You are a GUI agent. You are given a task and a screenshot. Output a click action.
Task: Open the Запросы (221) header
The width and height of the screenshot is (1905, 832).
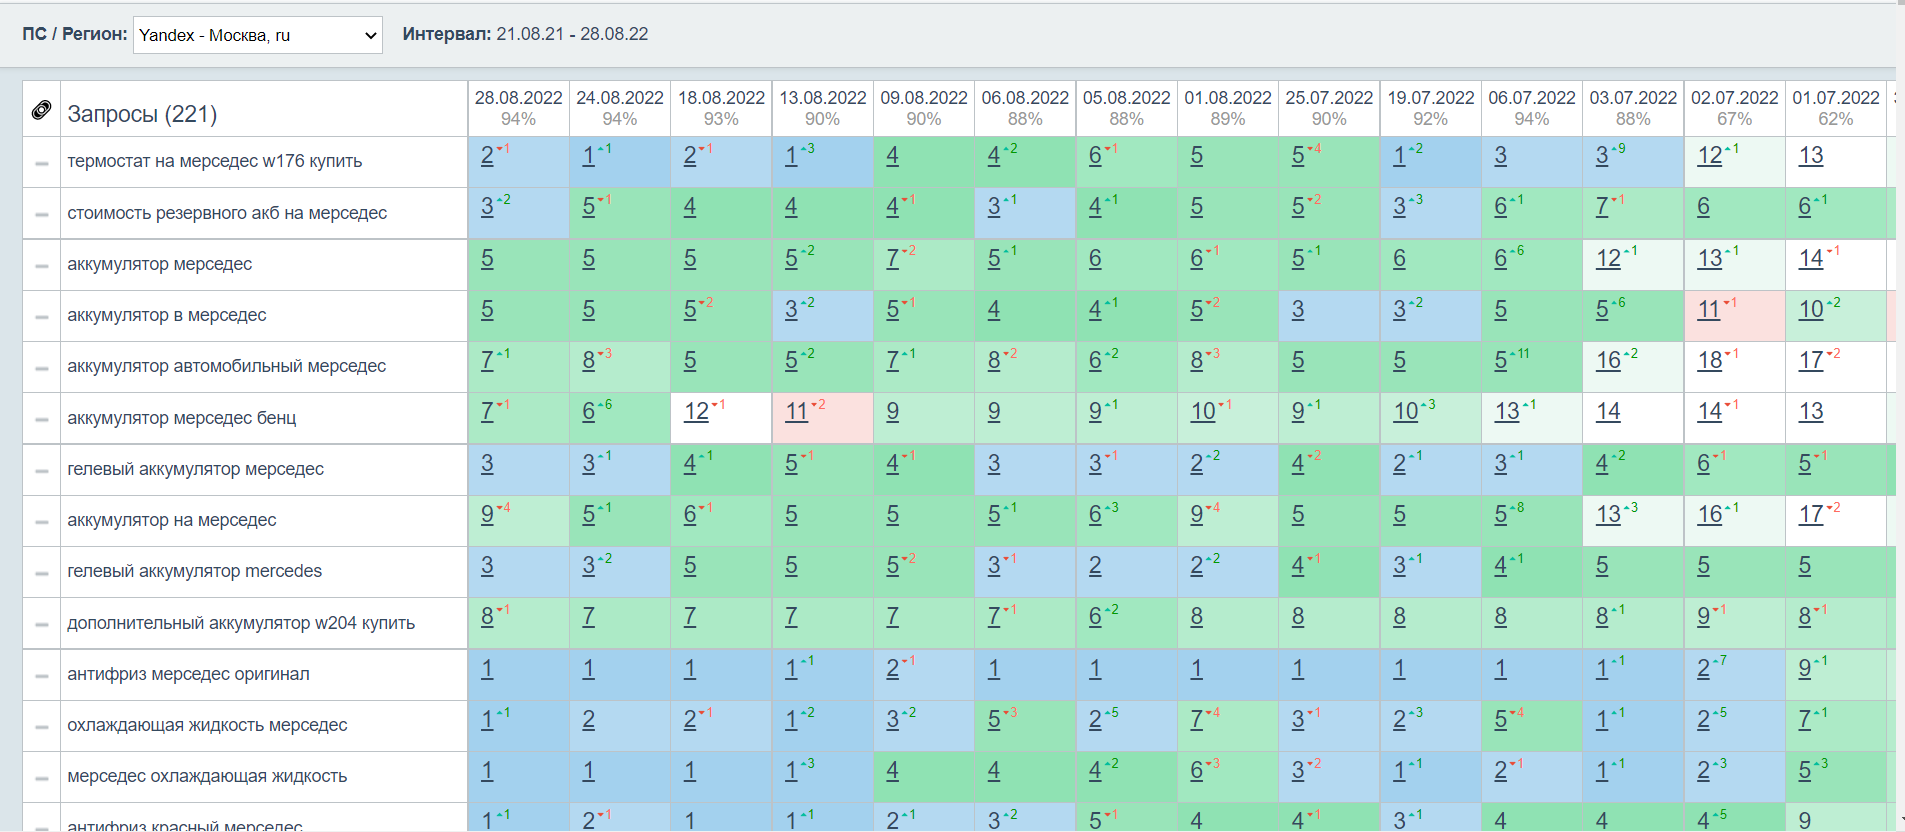(x=142, y=114)
